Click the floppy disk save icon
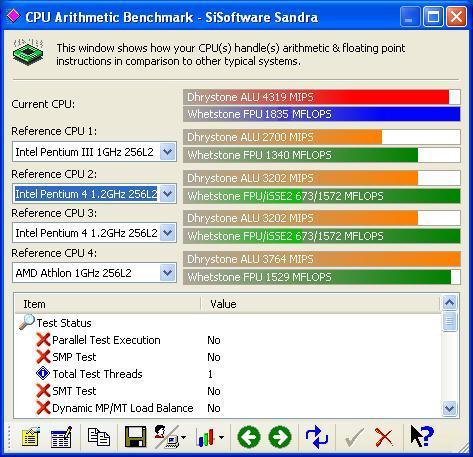The width and height of the screenshot is (473, 457). click(x=135, y=437)
